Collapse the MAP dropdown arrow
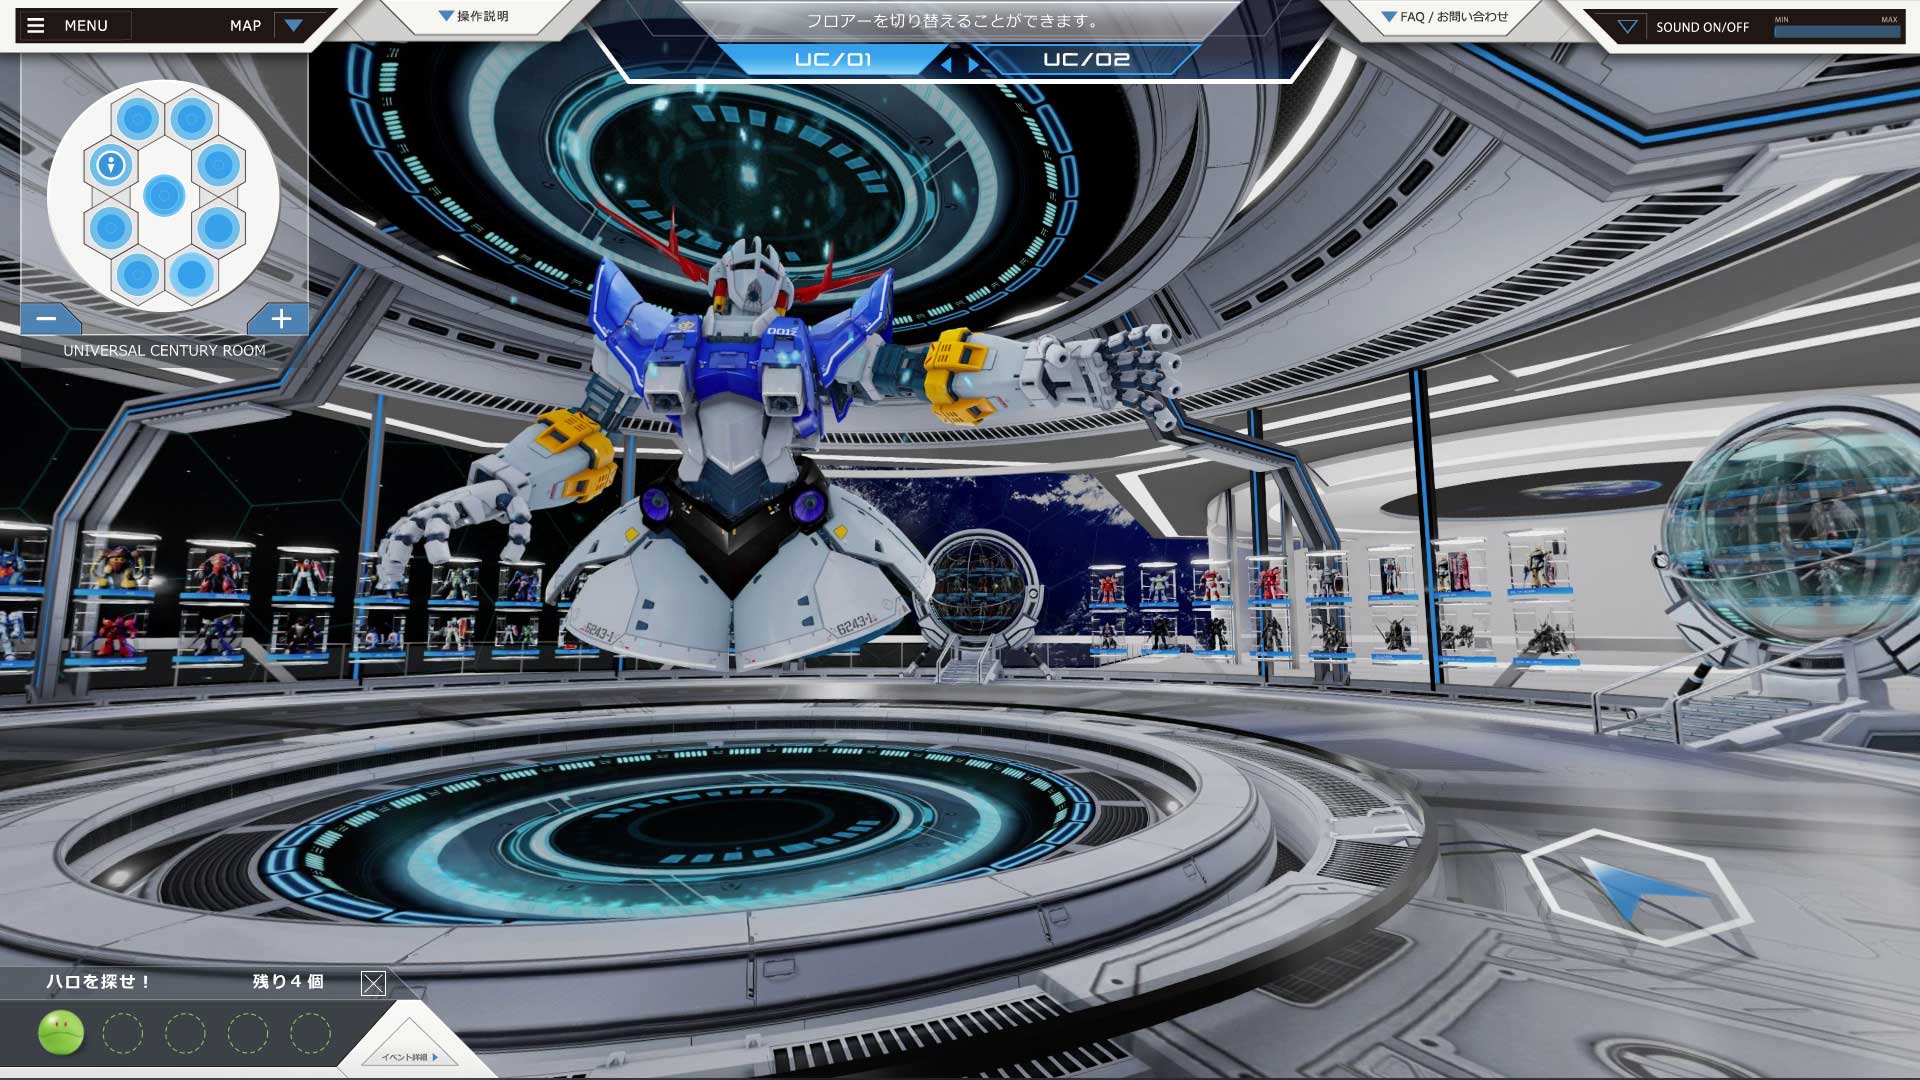The image size is (1920, 1080). [x=293, y=26]
